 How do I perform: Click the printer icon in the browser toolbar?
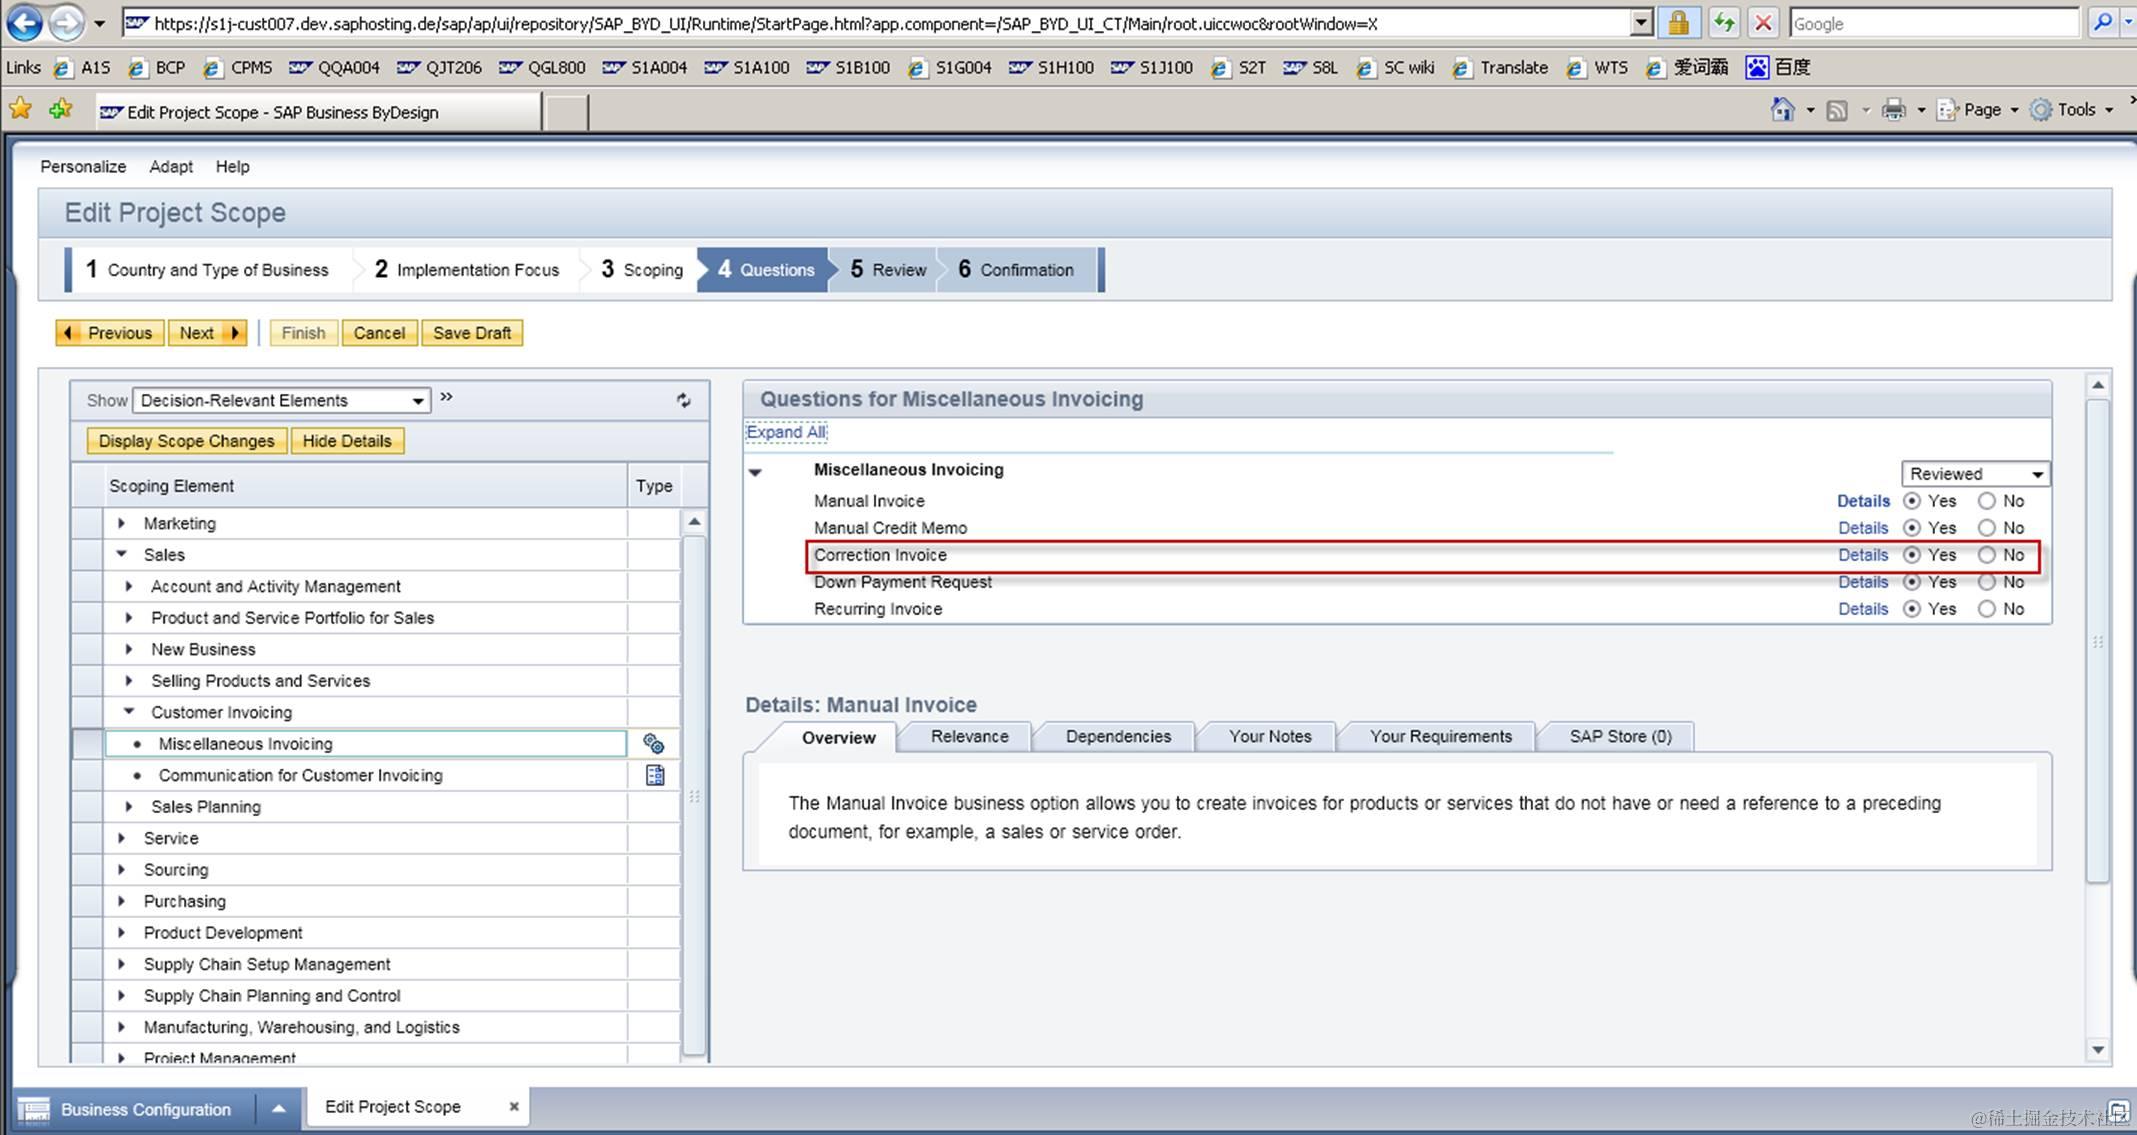click(x=1893, y=110)
